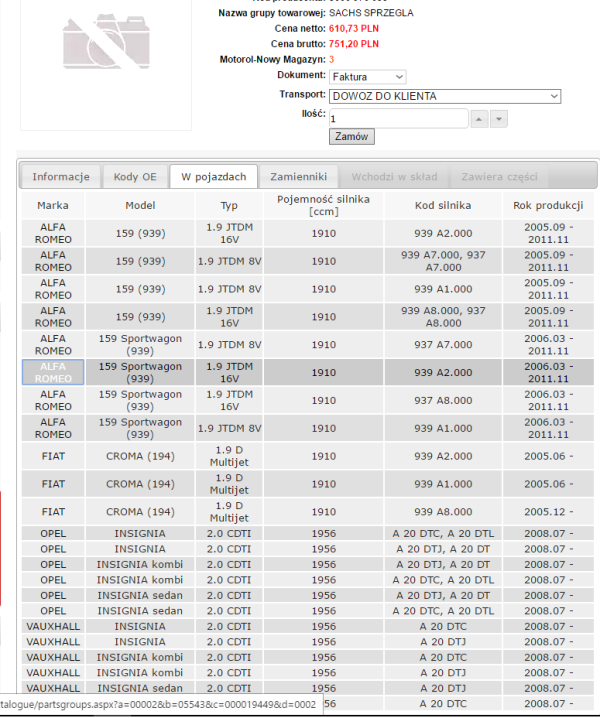The height and width of the screenshot is (718, 600).
Task: Click the Motorol-Nowy Magazyn stock value 3
Action: [332, 60]
